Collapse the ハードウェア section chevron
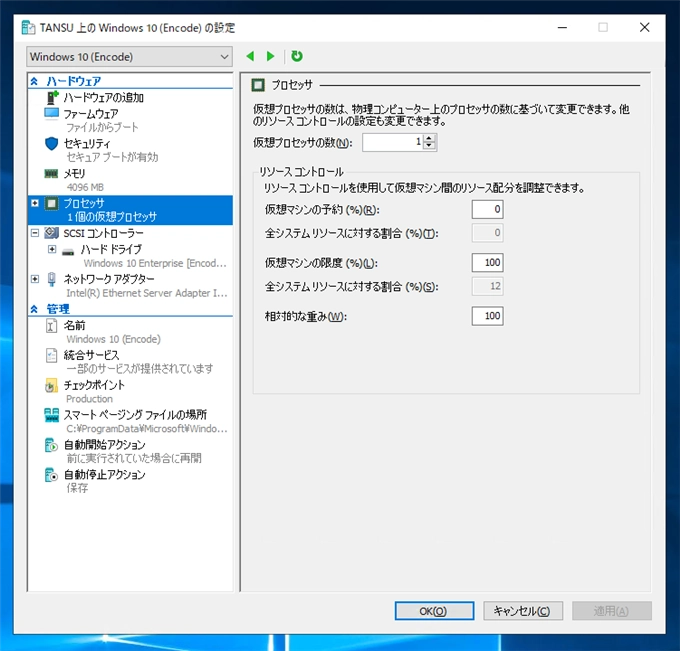 pos(34,81)
